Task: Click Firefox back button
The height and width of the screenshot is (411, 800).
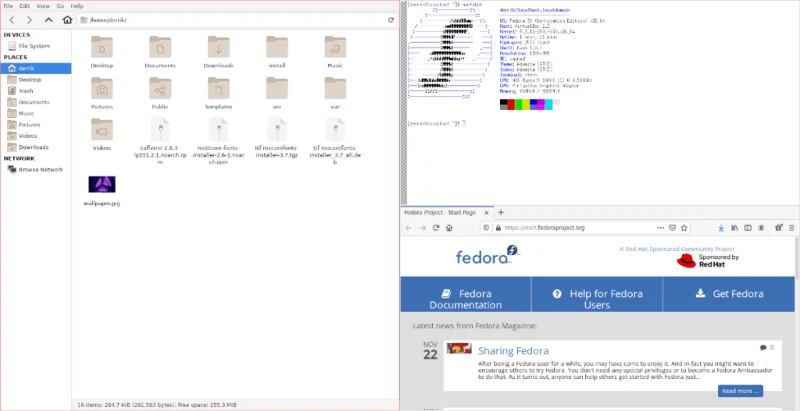Action: (409, 228)
